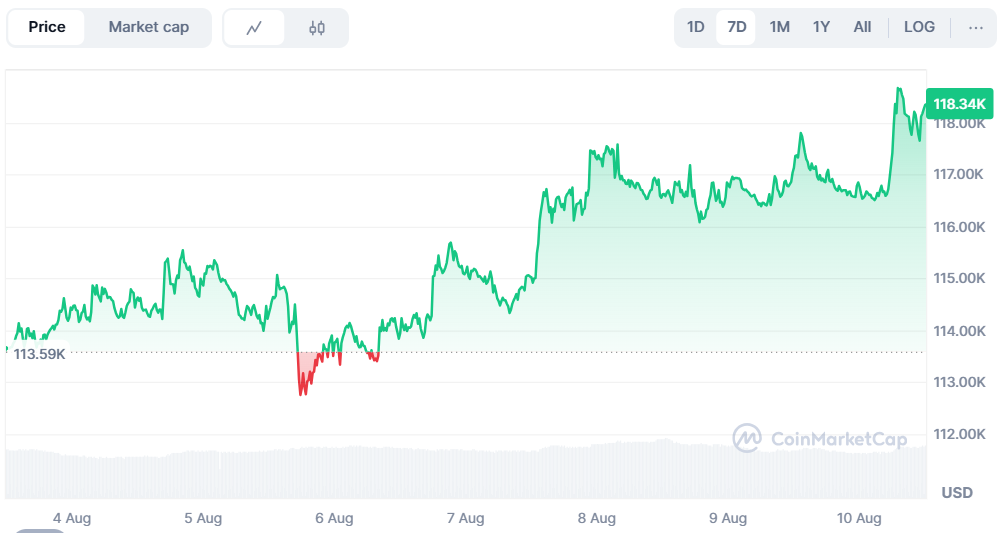This screenshot has height=533, width=998.
Task: Set the time range to 1D
Action: [696, 27]
